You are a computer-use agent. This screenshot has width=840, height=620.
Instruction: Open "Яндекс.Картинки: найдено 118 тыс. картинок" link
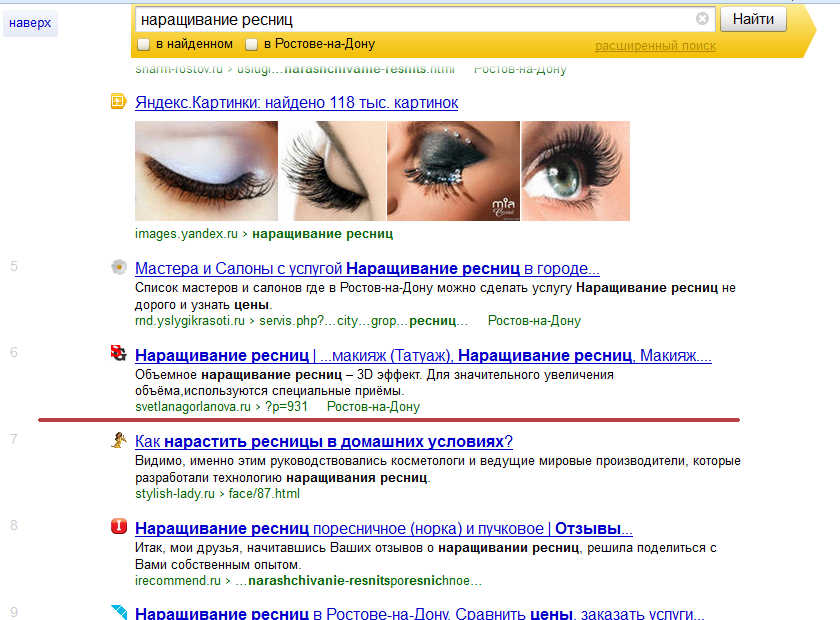point(296,102)
